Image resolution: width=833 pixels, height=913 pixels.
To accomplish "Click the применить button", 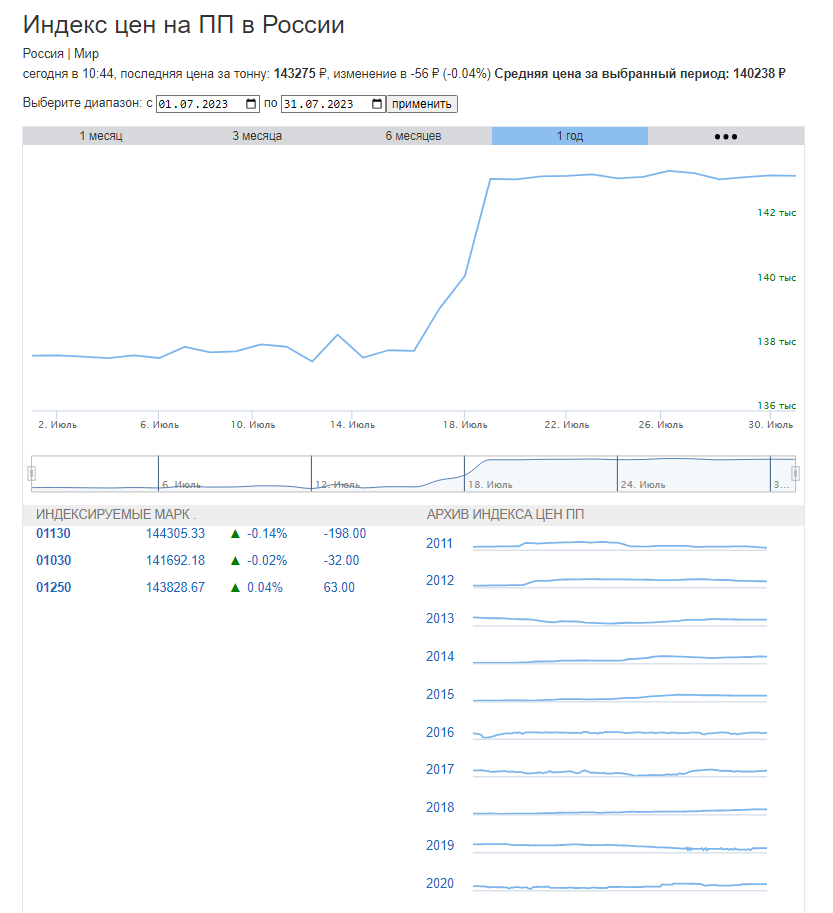I will click(x=422, y=104).
